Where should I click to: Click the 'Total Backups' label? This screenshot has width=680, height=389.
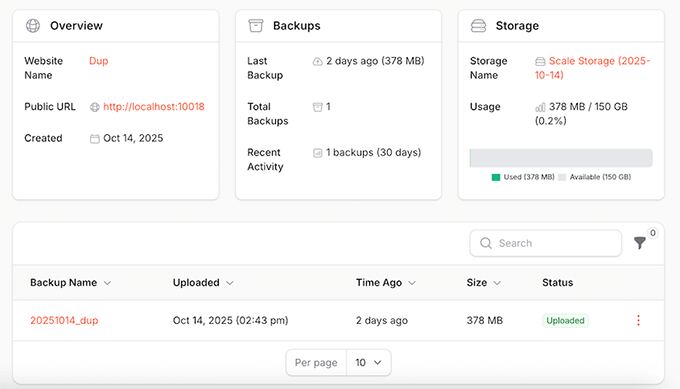coord(268,114)
